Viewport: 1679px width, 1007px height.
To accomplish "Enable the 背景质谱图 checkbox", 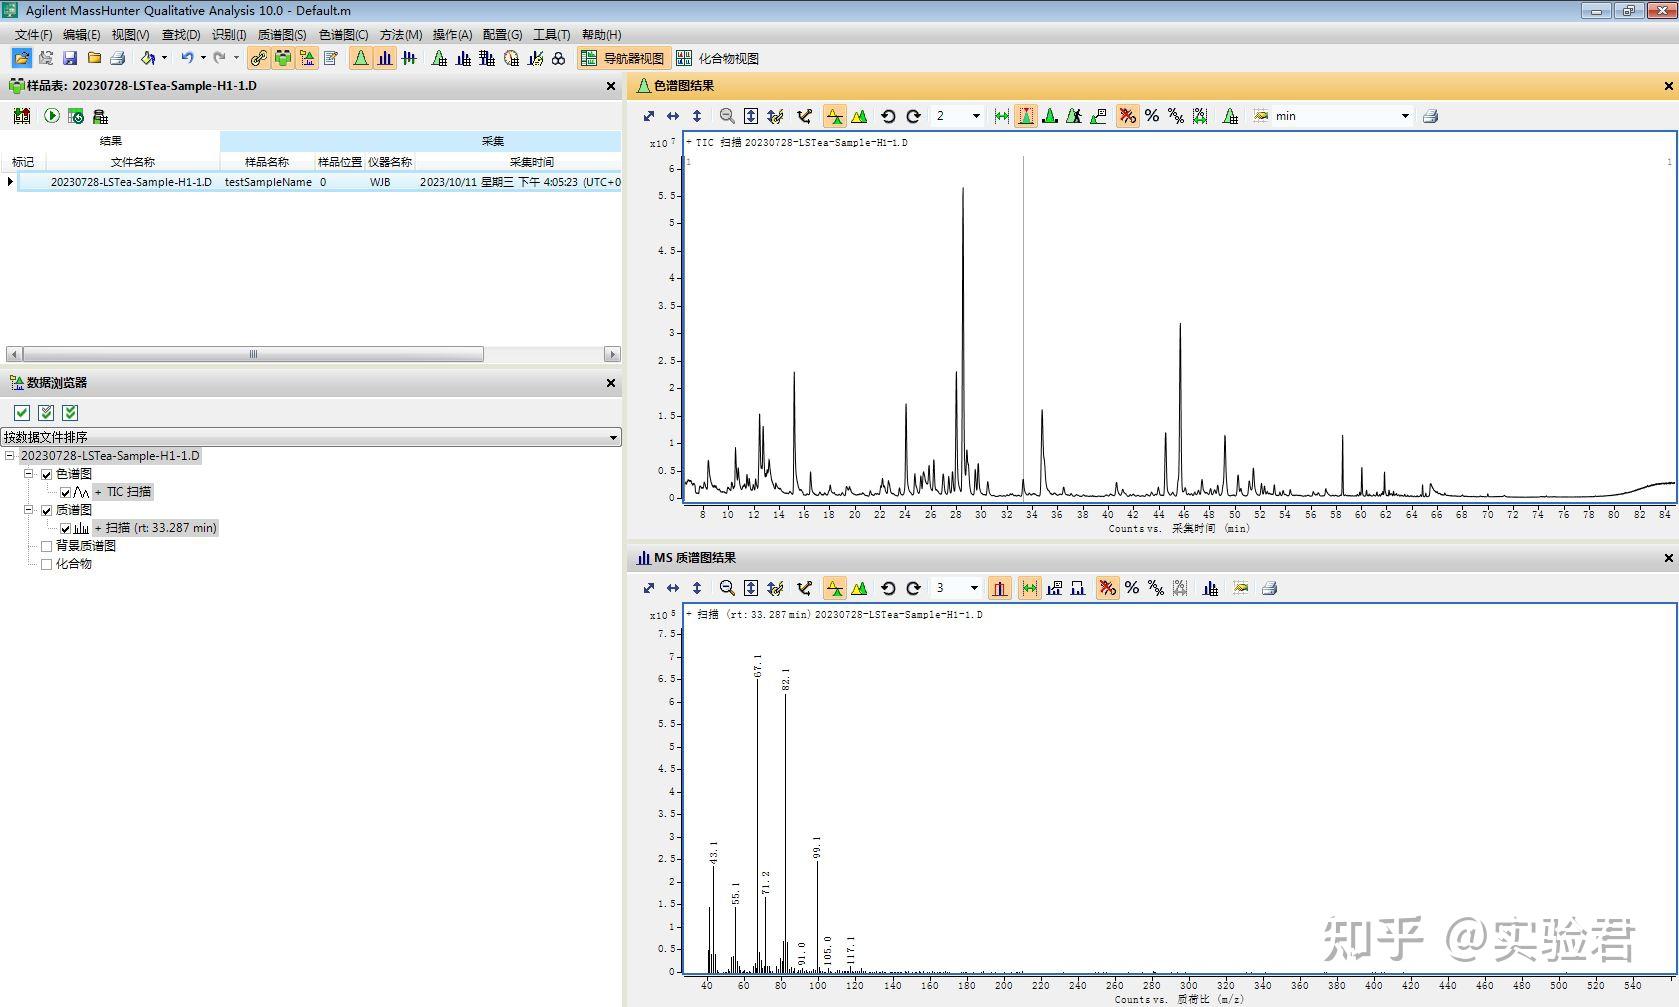I will (46, 545).
